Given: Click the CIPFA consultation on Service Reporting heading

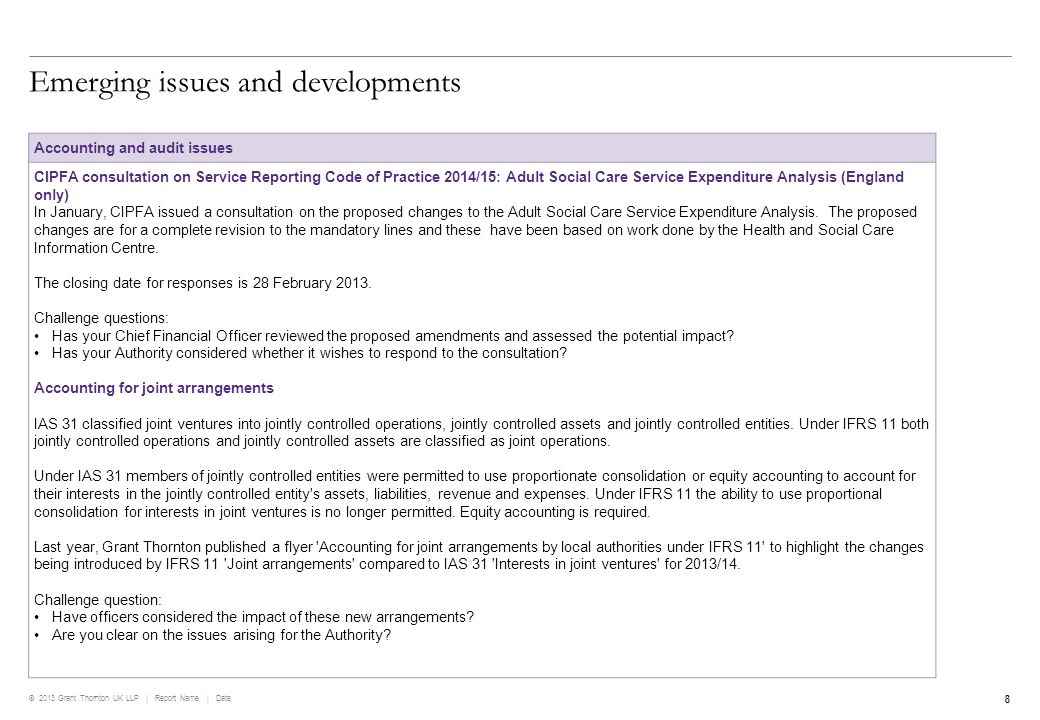Looking at the screenshot, I should coord(469,186).
